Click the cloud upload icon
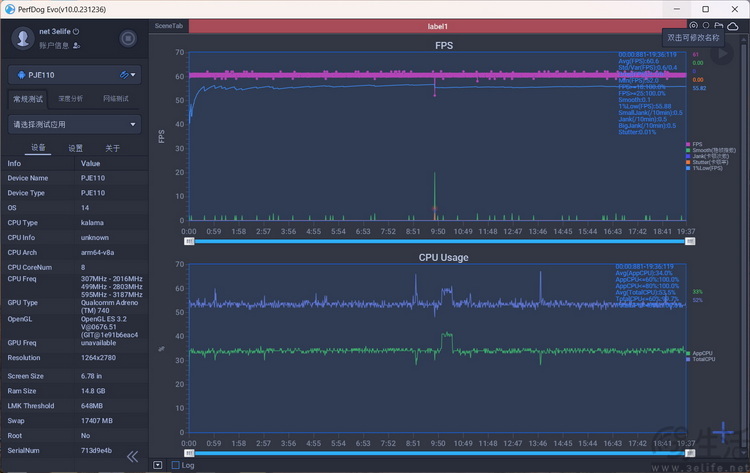This screenshot has height=473, width=750. 733,26
